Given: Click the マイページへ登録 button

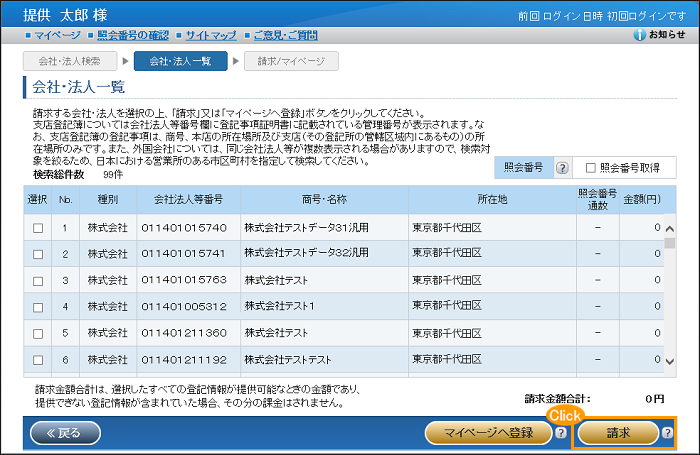Looking at the screenshot, I should click(x=488, y=433).
